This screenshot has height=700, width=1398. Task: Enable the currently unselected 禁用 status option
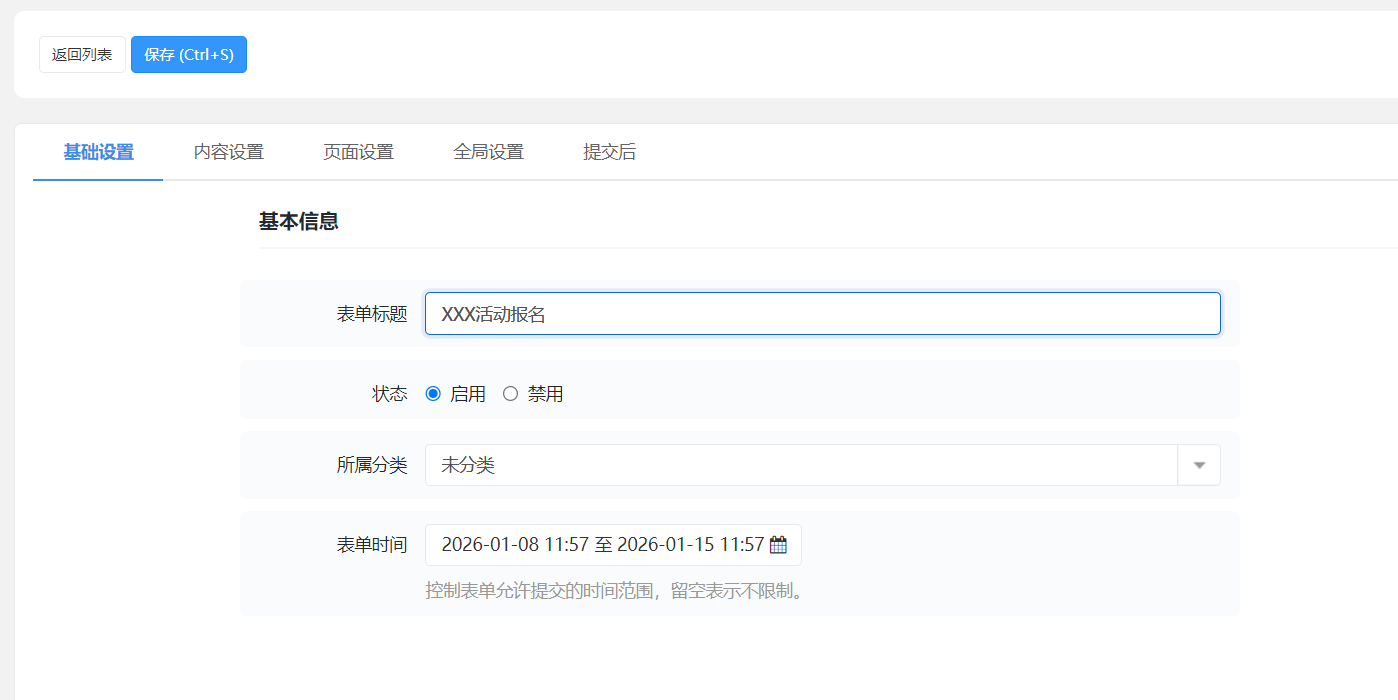511,393
